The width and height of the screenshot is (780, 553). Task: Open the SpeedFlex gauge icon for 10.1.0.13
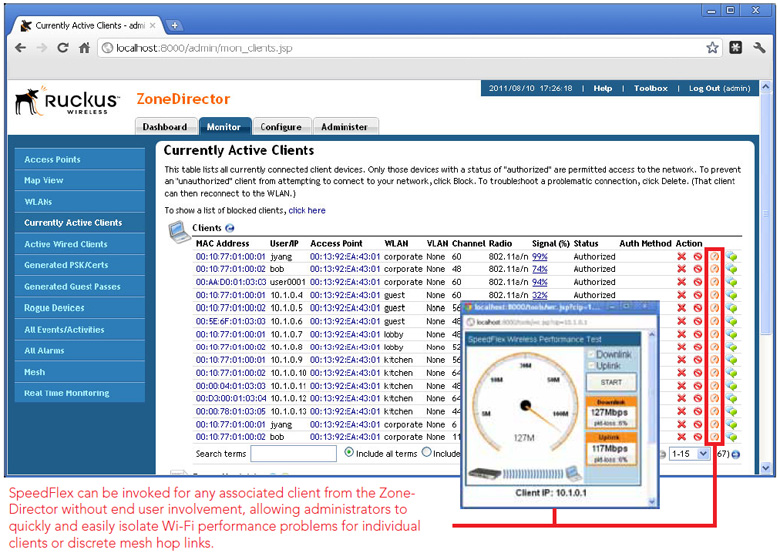(714, 411)
